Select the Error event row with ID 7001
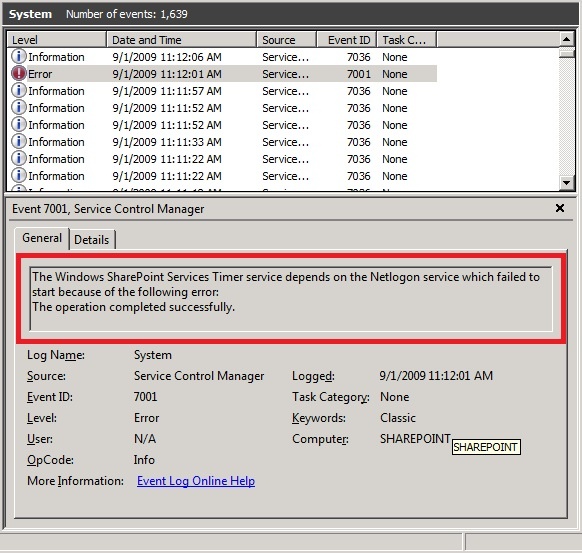Viewport: 582px width, 553px height. [x=222, y=74]
